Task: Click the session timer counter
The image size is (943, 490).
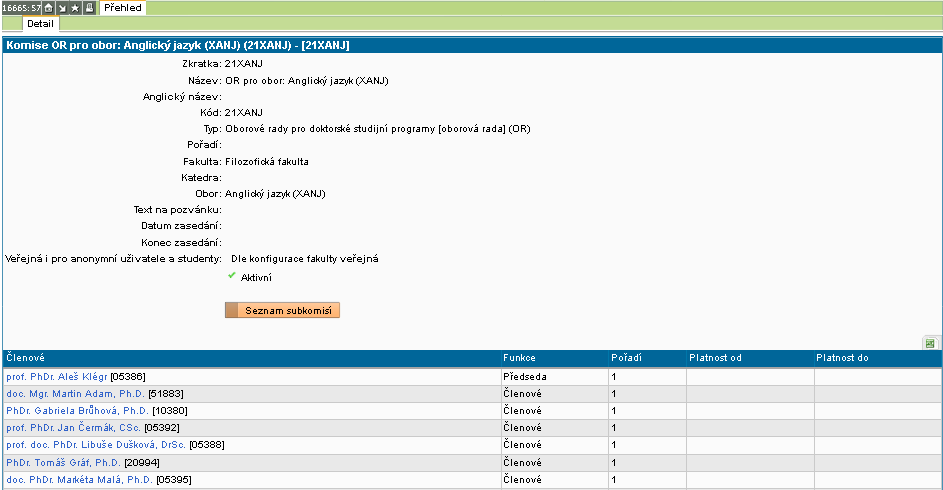Action: [x=20, y=7]
